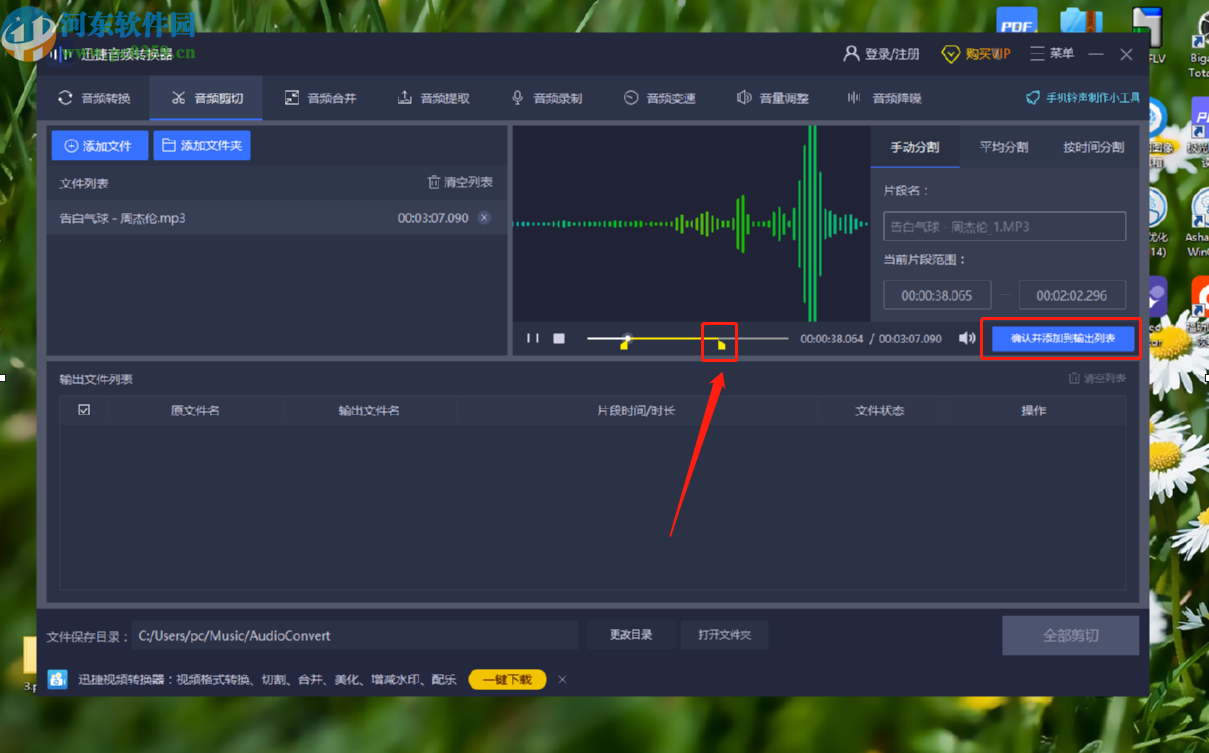This screenshot has width=1209, height=753.
Task: Open the 音量调整 tab
Action: coord(772,98)
